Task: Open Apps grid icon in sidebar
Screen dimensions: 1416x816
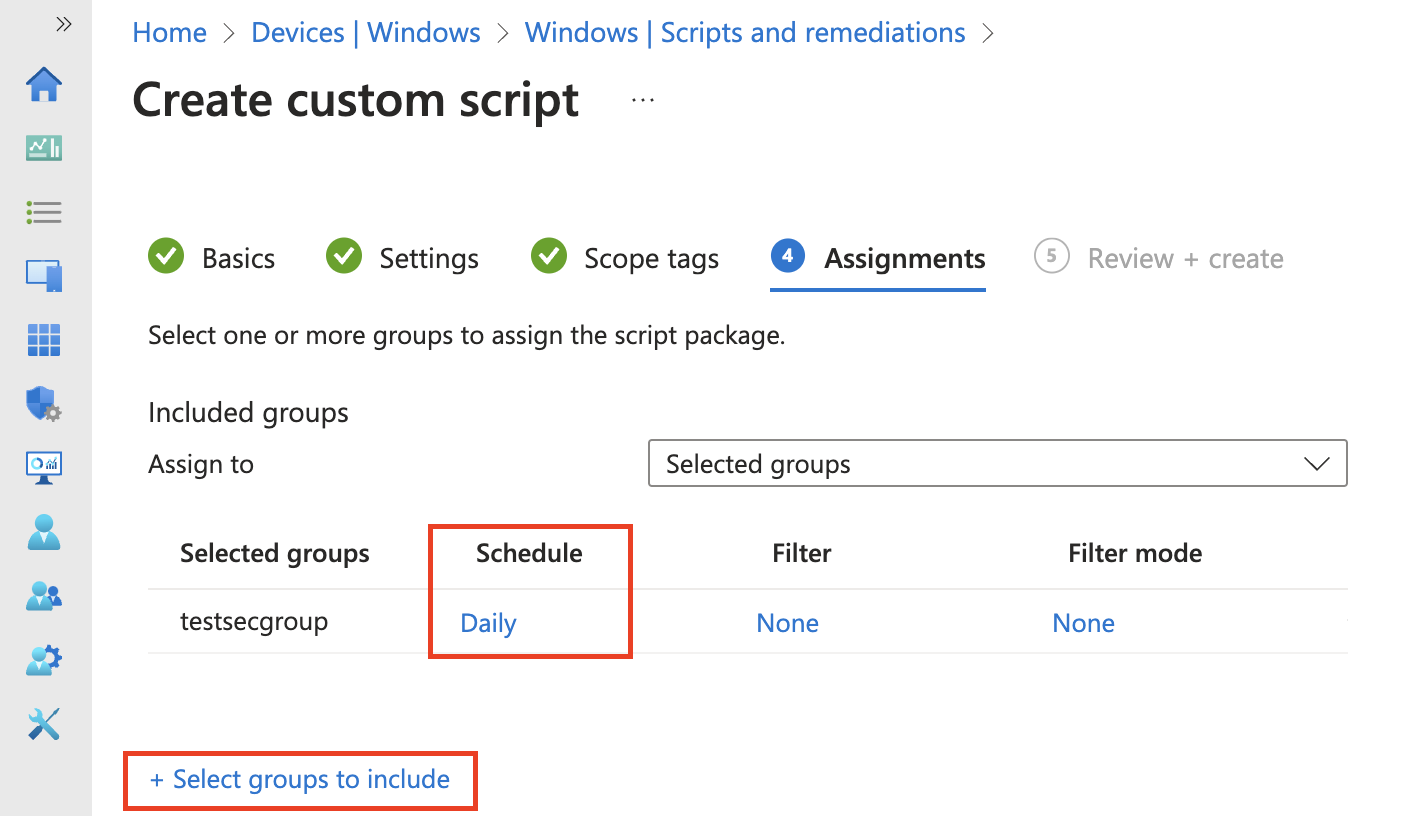Action: [44, 340]
